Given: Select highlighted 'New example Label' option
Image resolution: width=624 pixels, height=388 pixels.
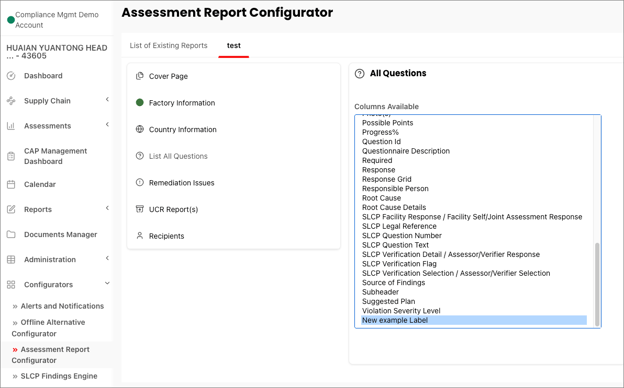Looking at the screenshot, I should click(474, 320).
